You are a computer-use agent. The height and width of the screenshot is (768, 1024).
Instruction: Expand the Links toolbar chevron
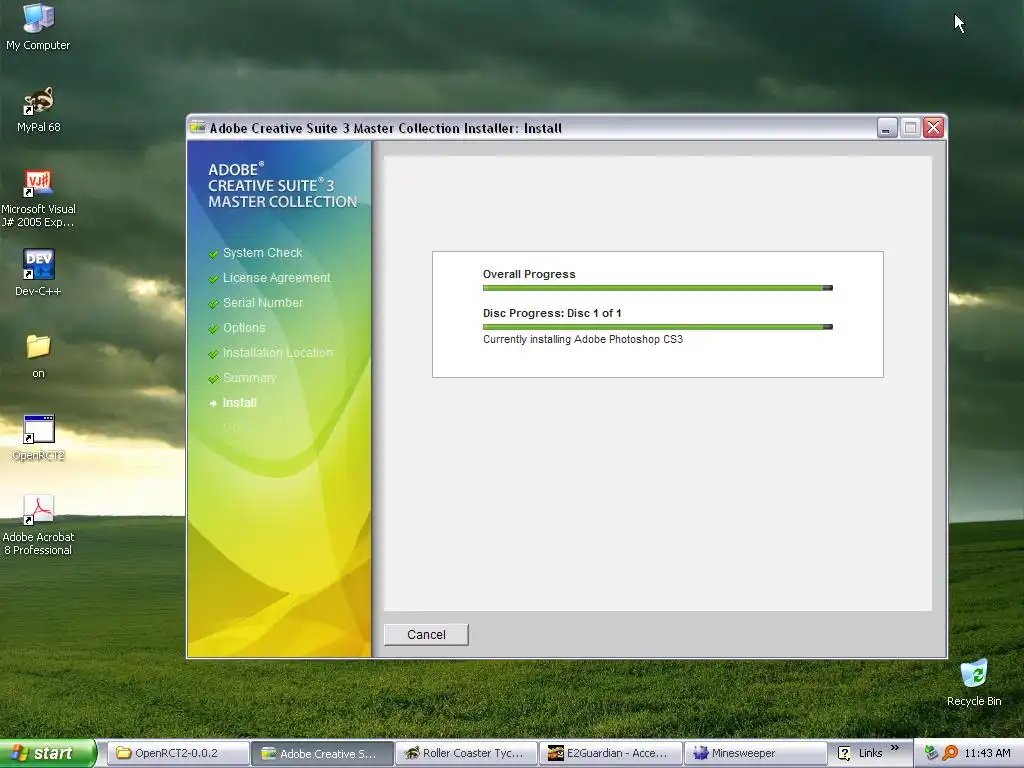click(x=895, y=748)
